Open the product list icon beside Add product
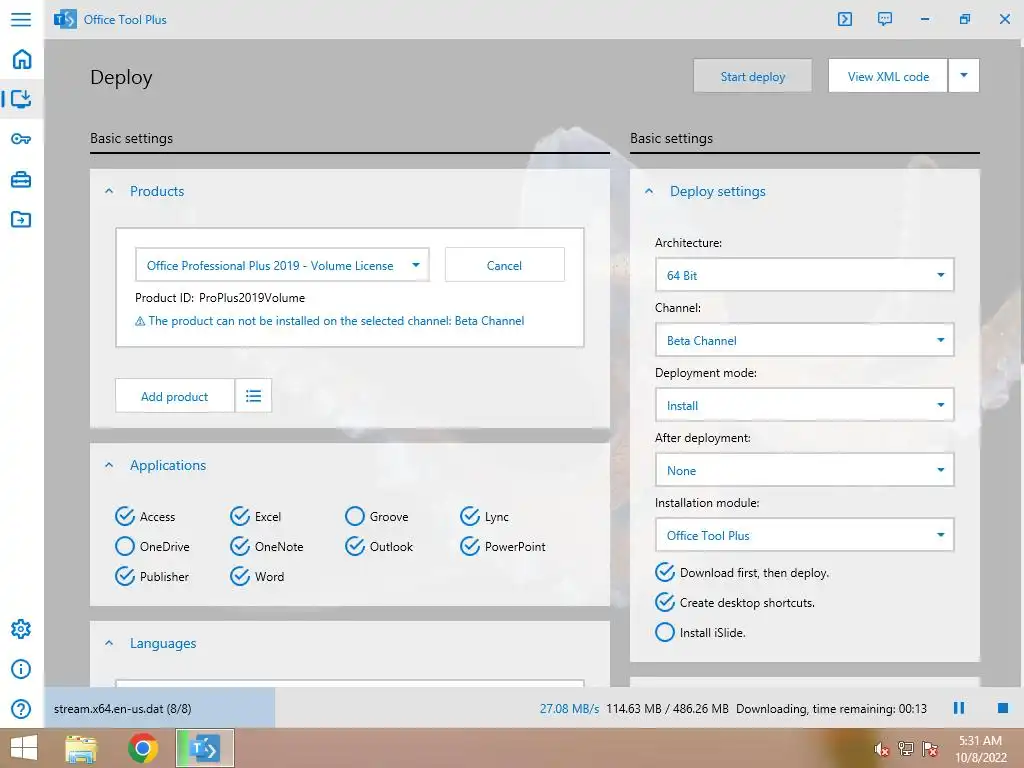Screen dimensions: 1024x768 click(x=253, y=396)
